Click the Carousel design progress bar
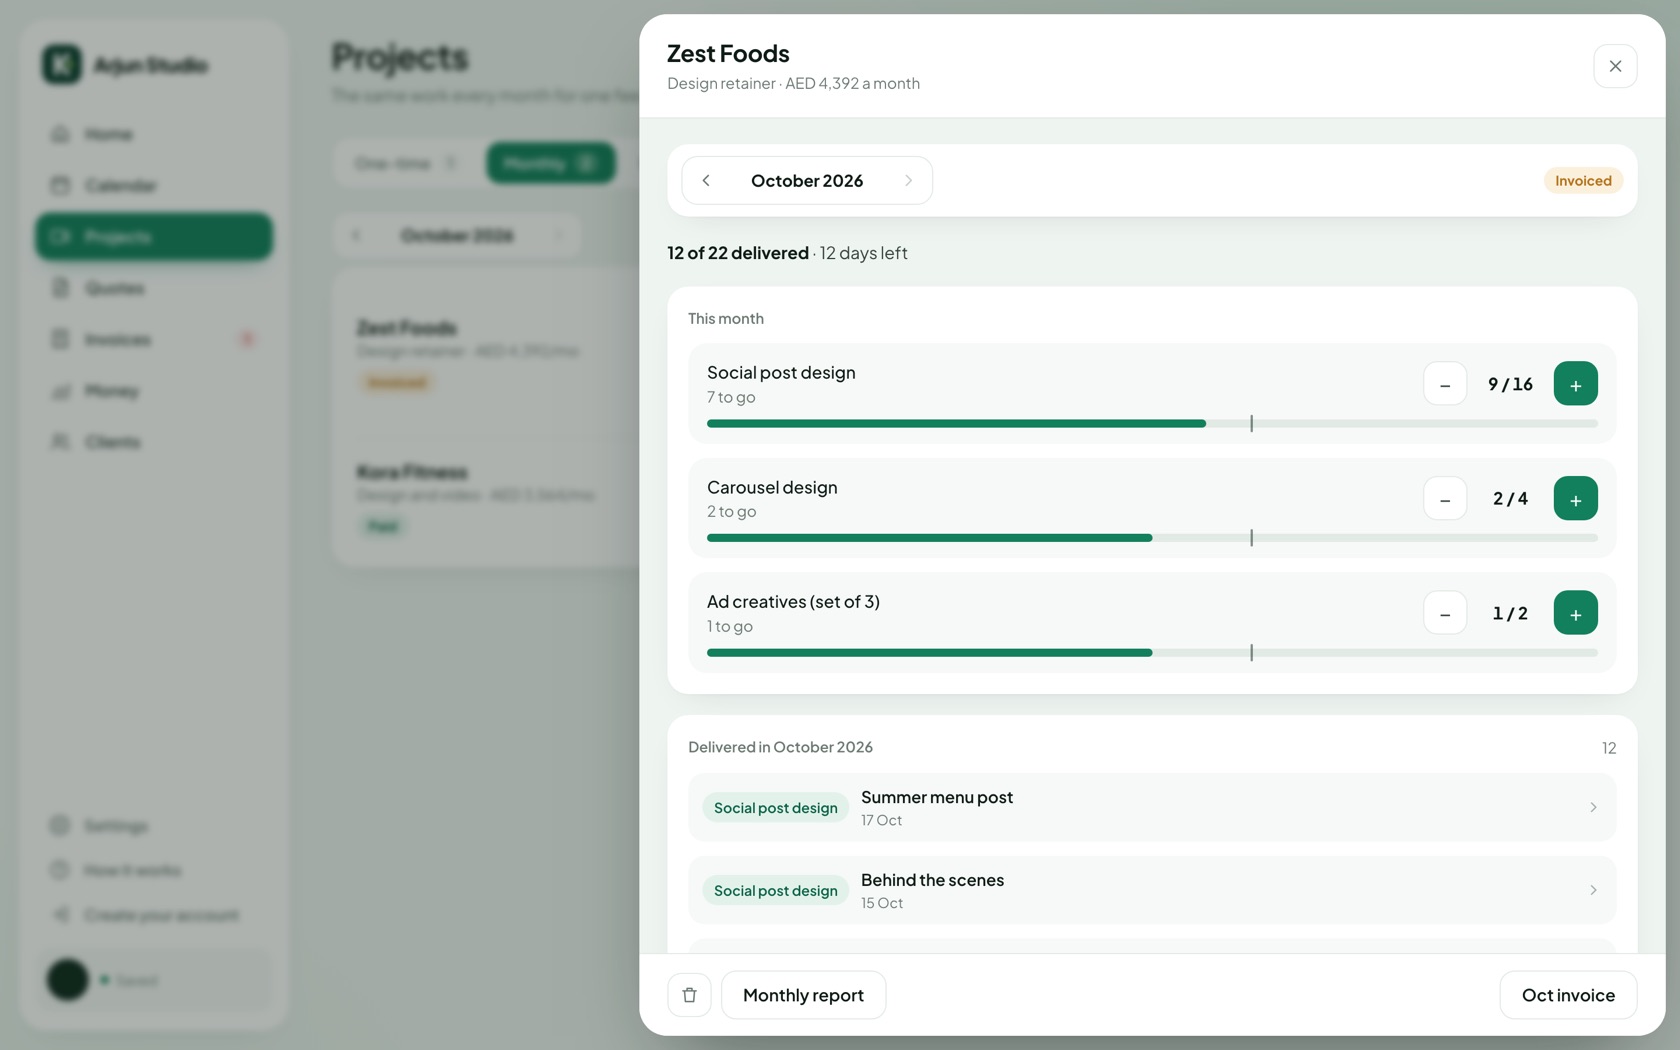The height and width of the screenshot is (1050, 1680). tap(1152, 538)
